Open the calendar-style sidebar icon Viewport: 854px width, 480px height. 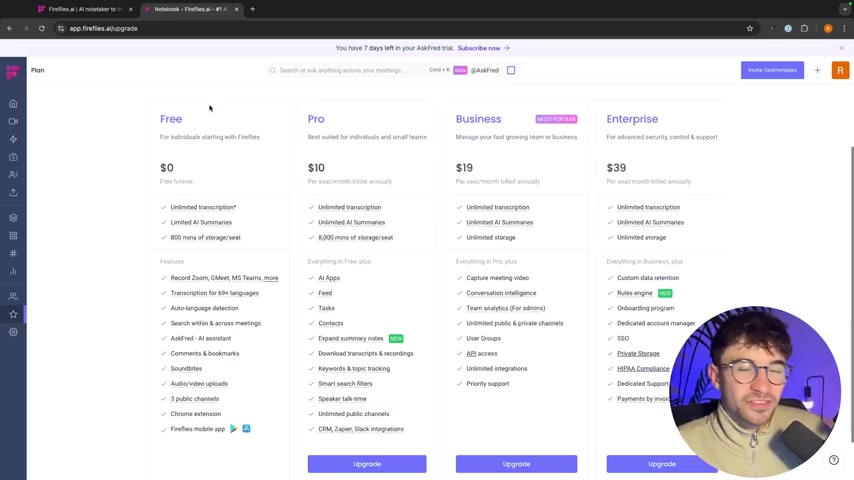pos(13,157)
